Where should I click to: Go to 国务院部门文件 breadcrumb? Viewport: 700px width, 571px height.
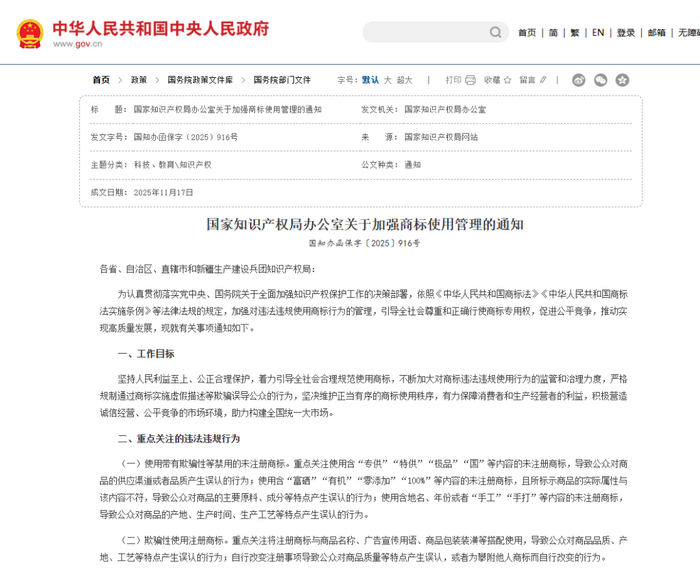tap(282, 80)
